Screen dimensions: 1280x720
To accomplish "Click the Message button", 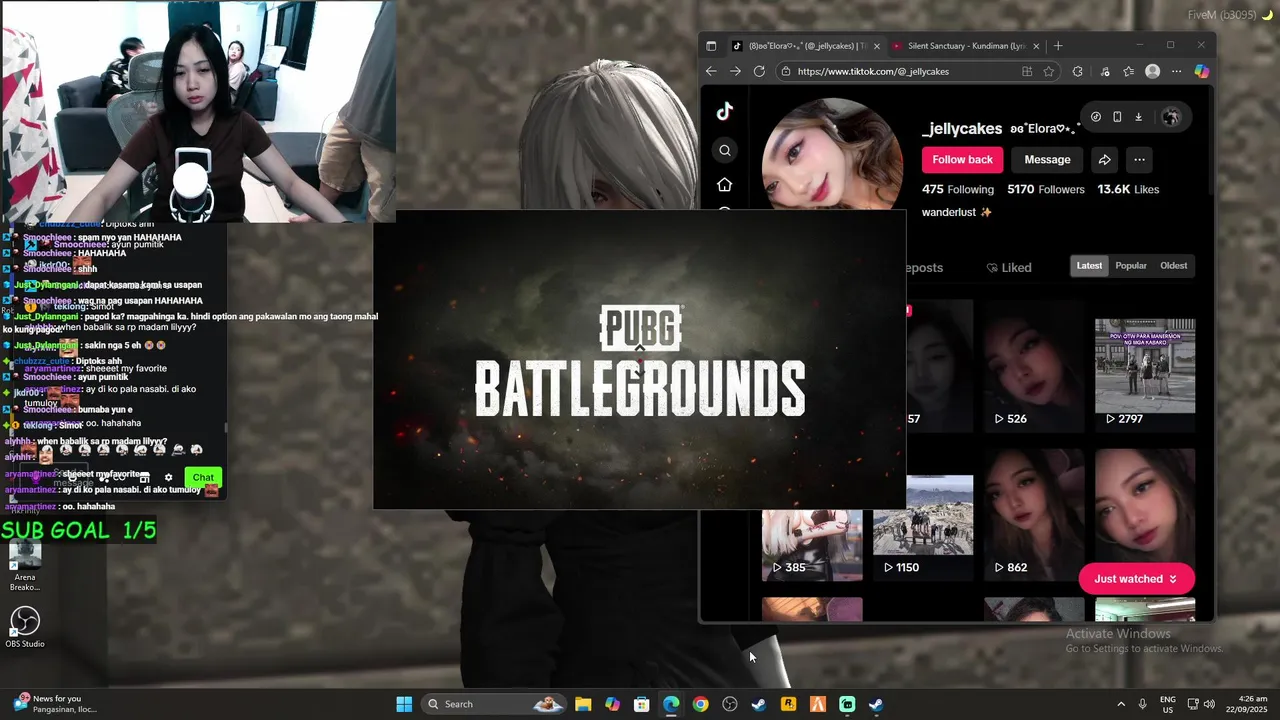I will (1047, 160).
